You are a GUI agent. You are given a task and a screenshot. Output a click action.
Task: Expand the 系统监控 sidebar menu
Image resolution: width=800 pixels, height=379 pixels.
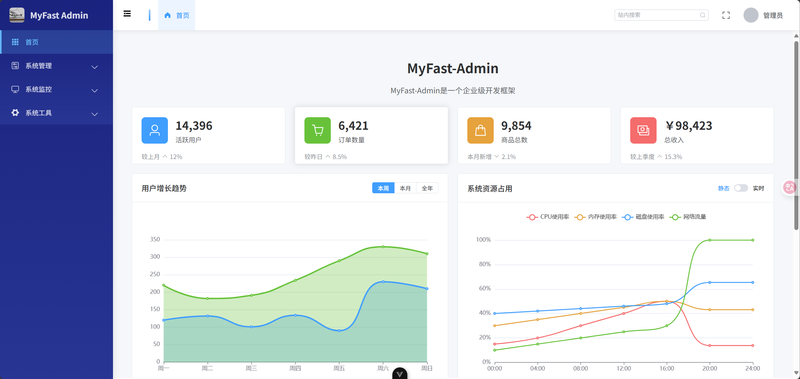point(57,89)
